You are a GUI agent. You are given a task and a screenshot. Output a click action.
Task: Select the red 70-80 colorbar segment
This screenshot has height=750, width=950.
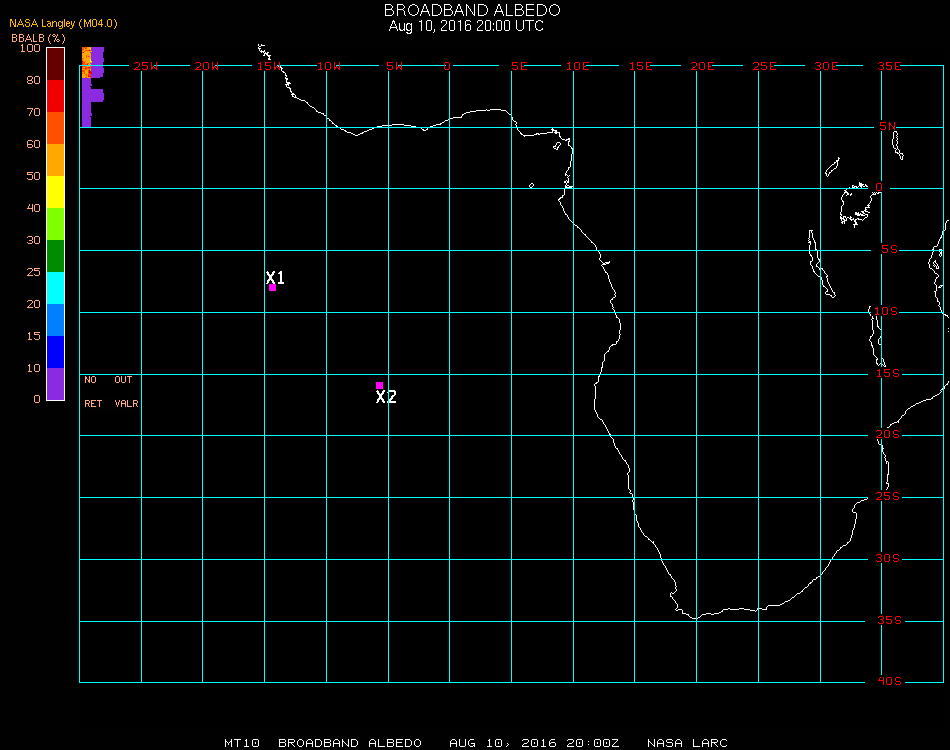[x=56, y=96]
